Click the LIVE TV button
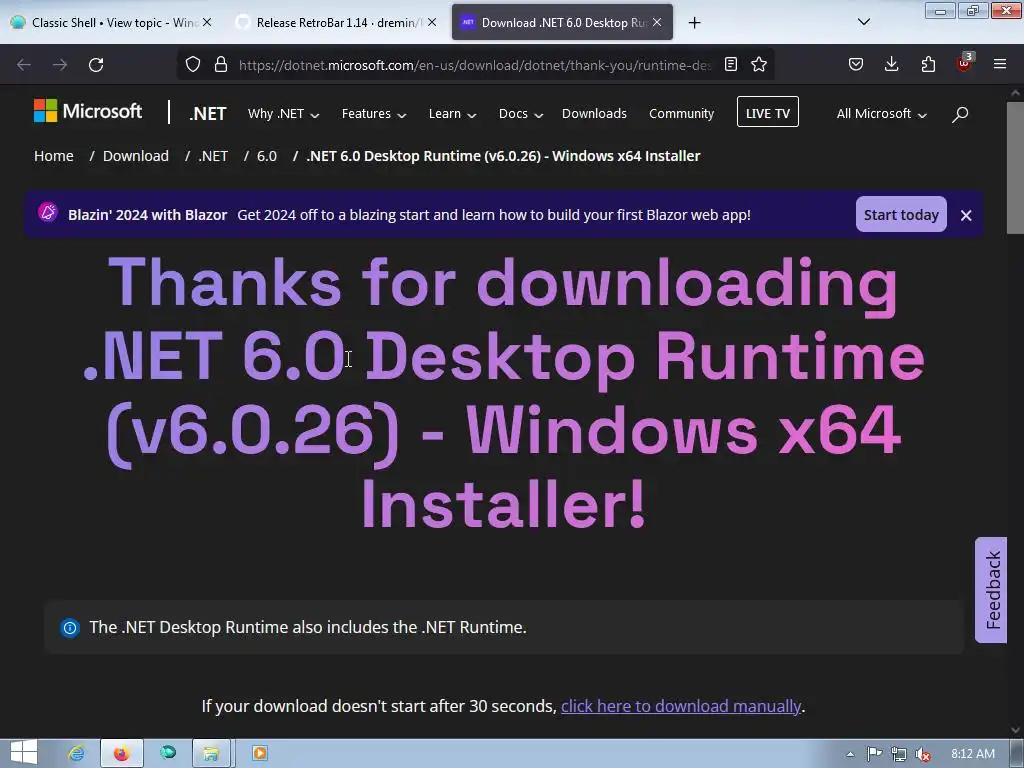 (x=767, y=112)
